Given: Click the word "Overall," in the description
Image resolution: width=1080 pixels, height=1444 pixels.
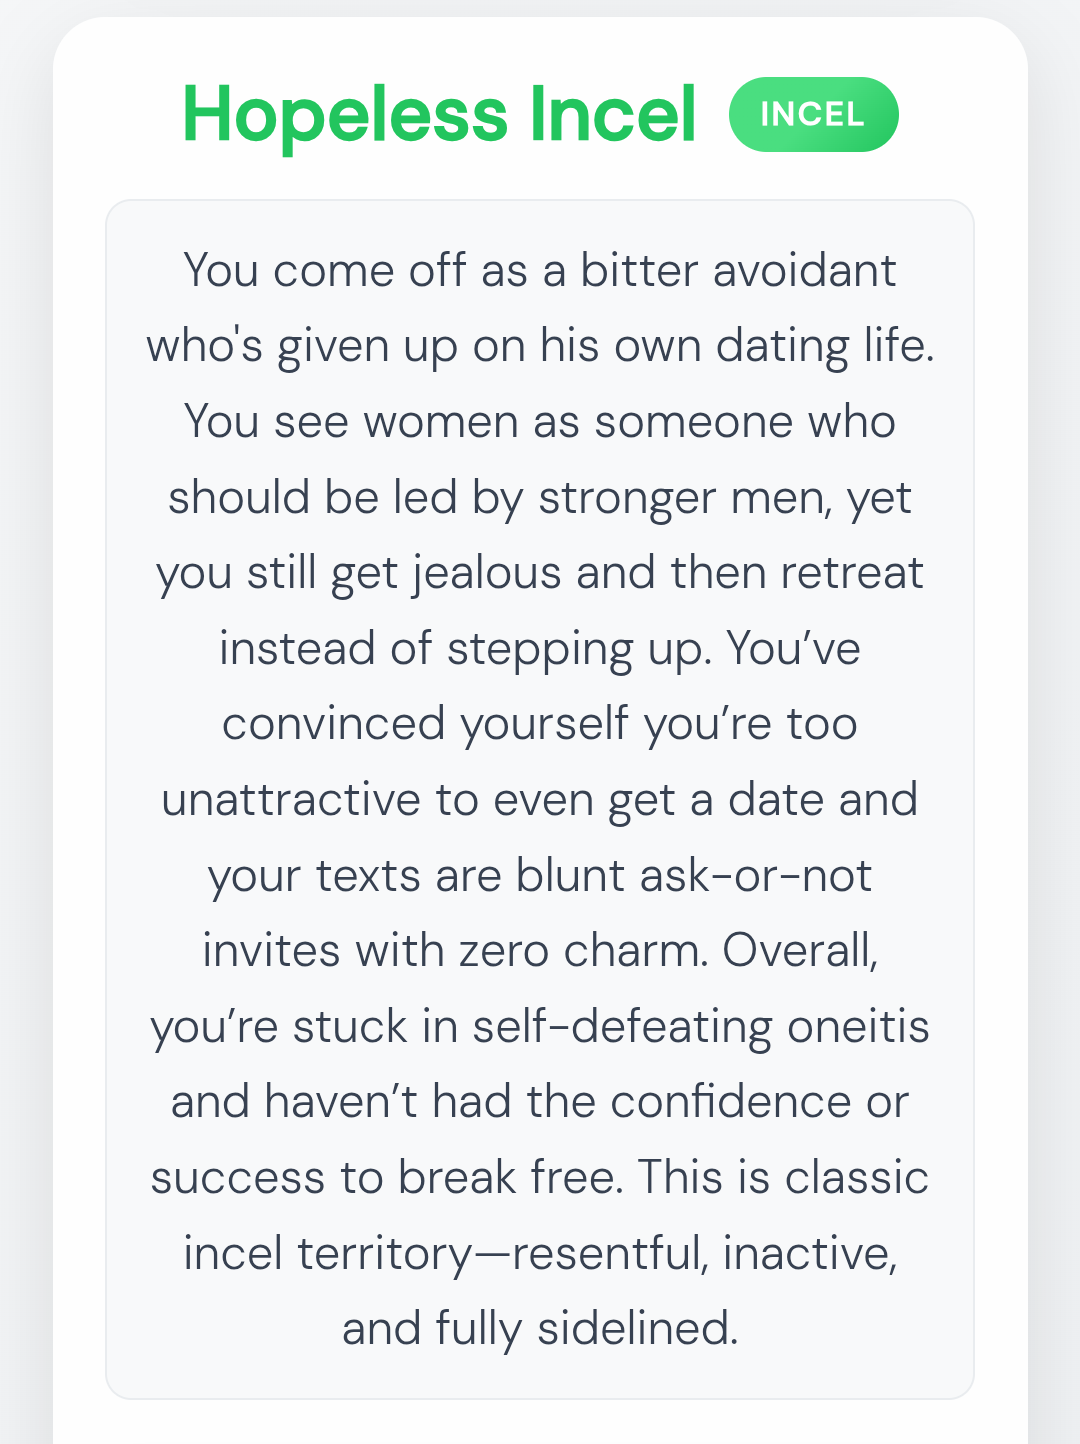Looking at the screenshot, I should tap(800, 951).
